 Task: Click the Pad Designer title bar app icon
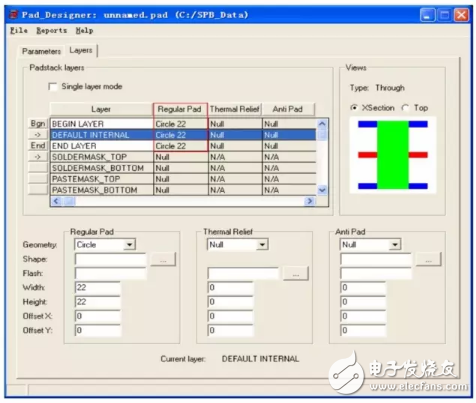14,15
